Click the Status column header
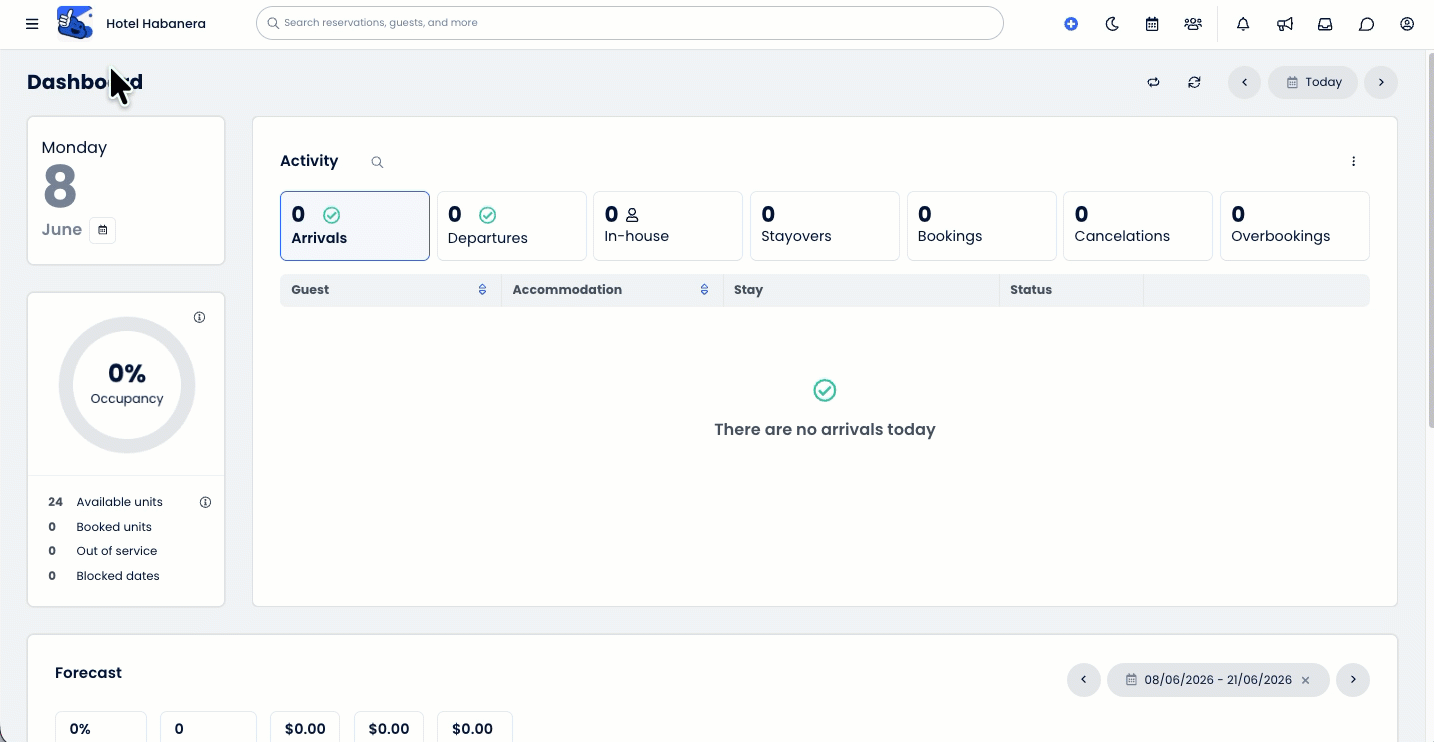 point(1070,289)
